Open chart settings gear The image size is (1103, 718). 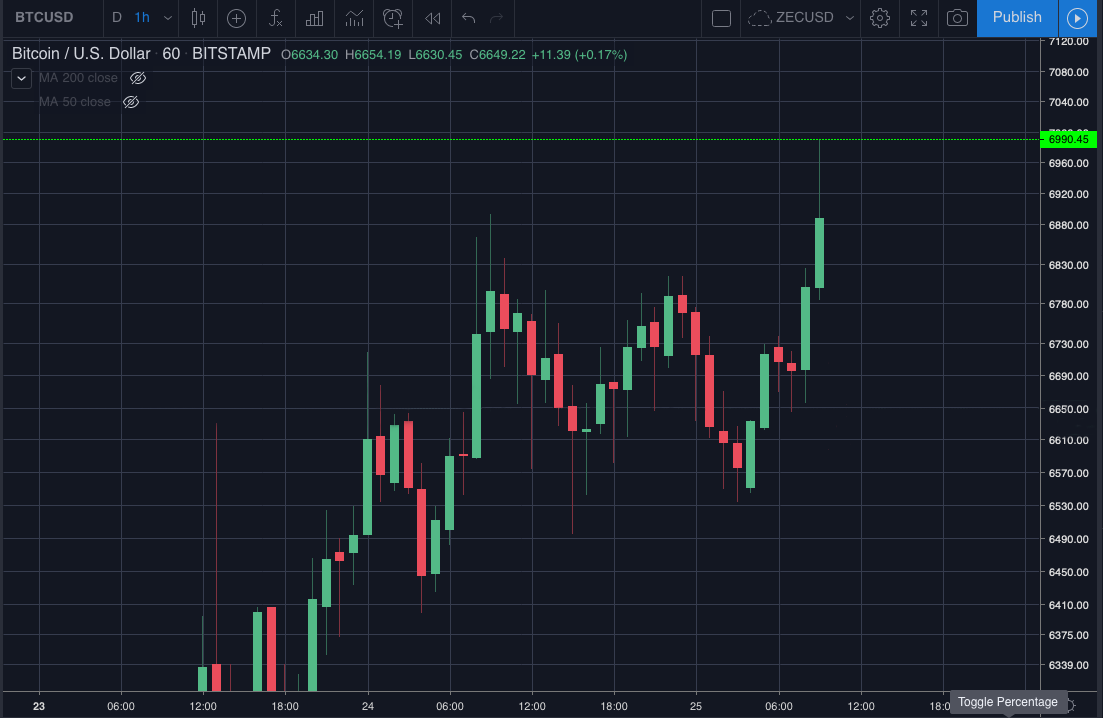(879, 18)
